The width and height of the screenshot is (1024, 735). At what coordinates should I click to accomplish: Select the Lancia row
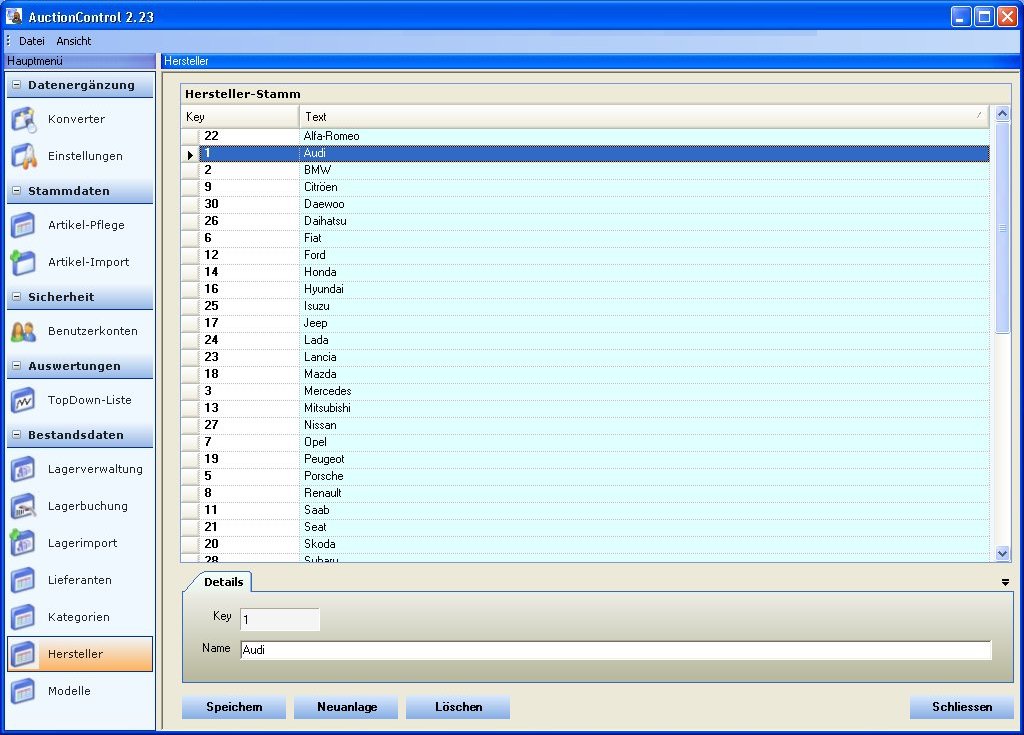pos(585,357)
